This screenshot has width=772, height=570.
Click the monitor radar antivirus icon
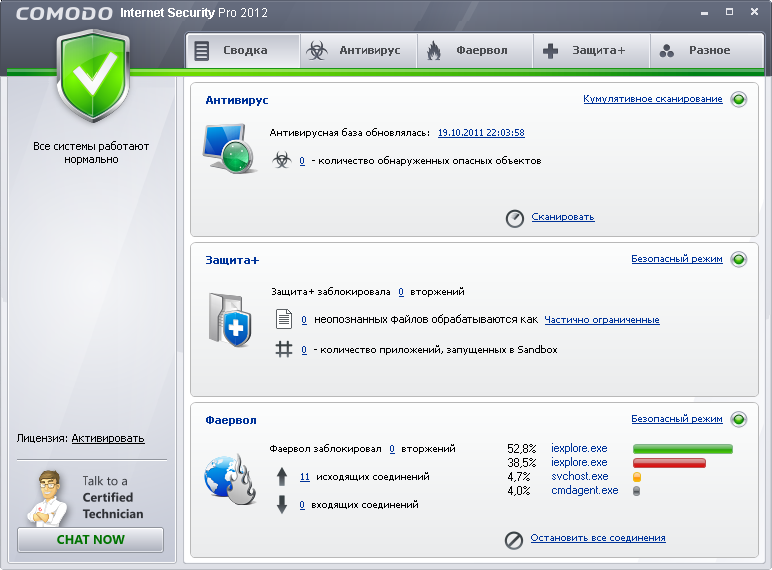229,148
